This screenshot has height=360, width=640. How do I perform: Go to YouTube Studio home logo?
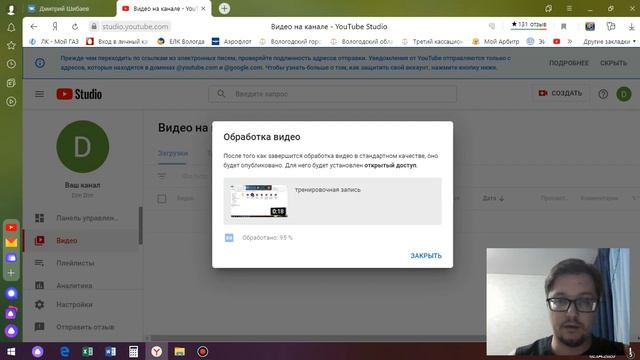click(79, 94)
